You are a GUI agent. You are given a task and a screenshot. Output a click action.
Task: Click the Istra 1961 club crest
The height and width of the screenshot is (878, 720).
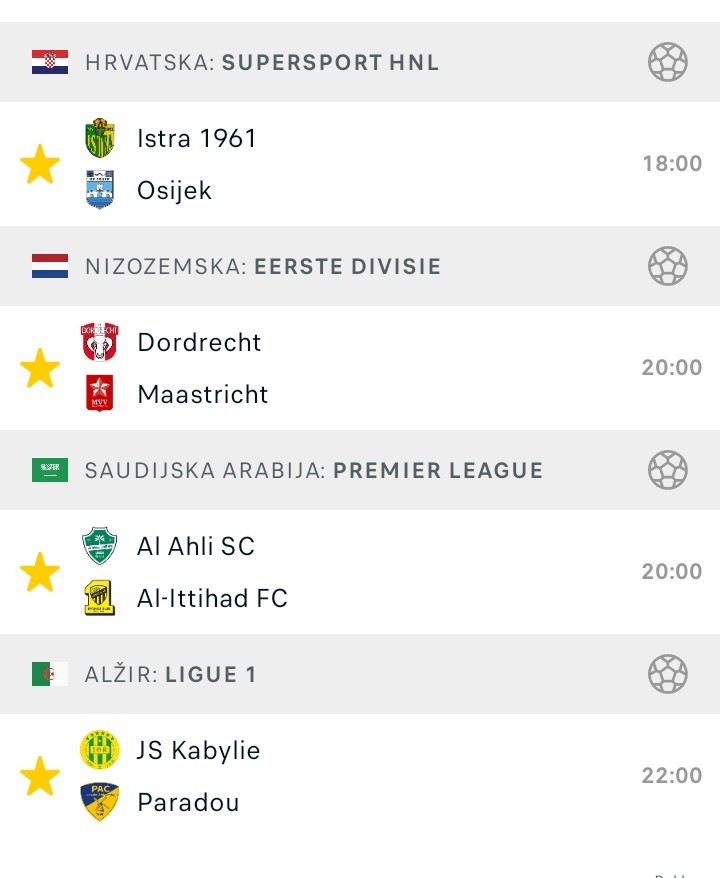click(x=100, y=138)
